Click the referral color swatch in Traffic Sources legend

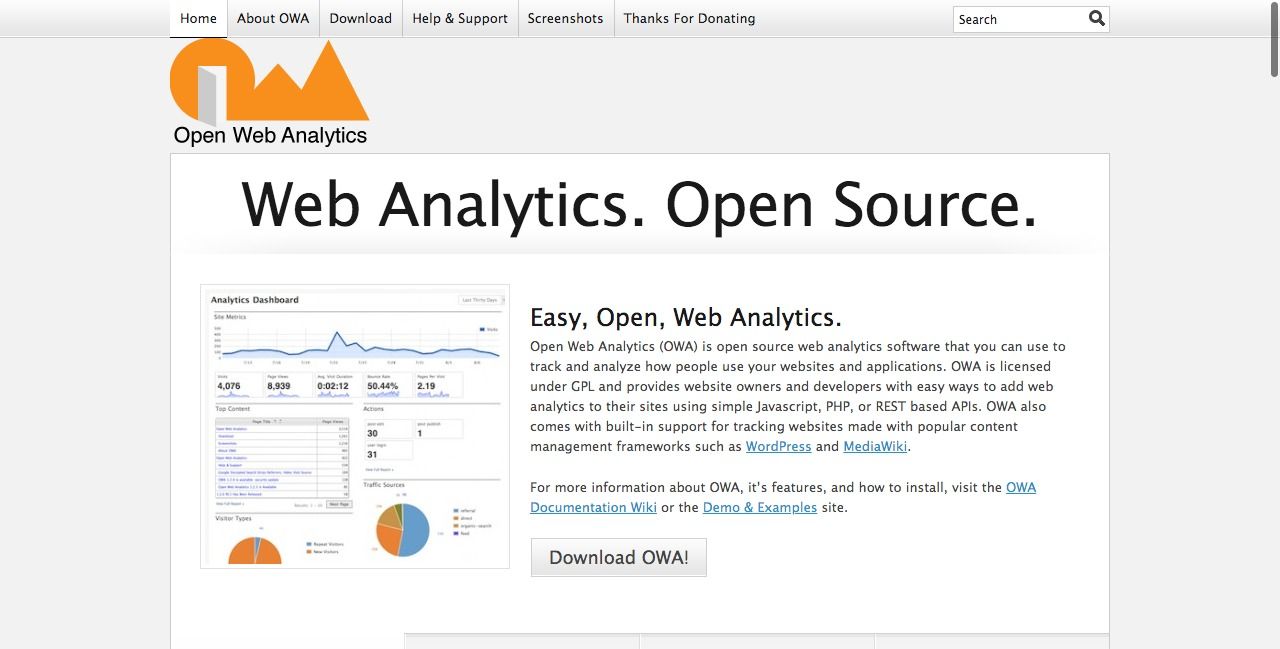455,510
